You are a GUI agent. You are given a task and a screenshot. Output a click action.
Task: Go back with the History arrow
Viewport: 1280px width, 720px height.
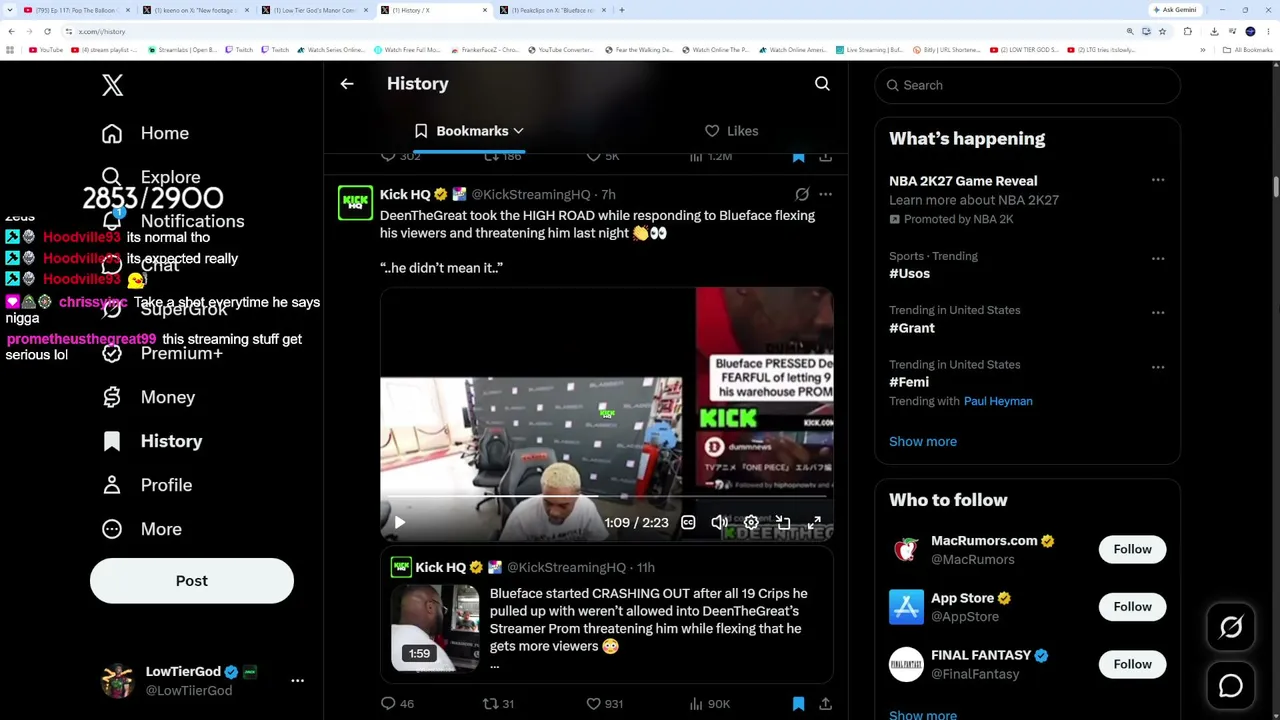point(347,84)
